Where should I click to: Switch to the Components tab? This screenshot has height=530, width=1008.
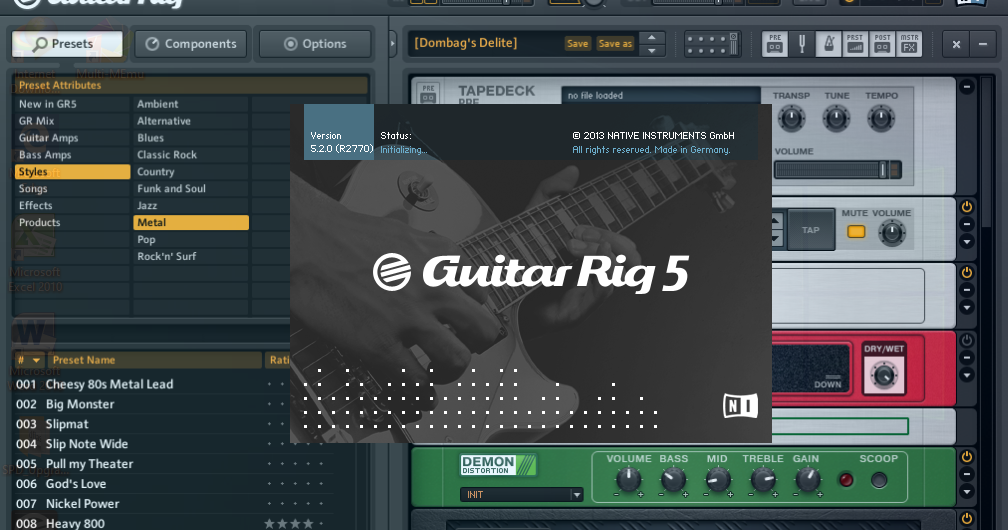click(x=191, y=44)
